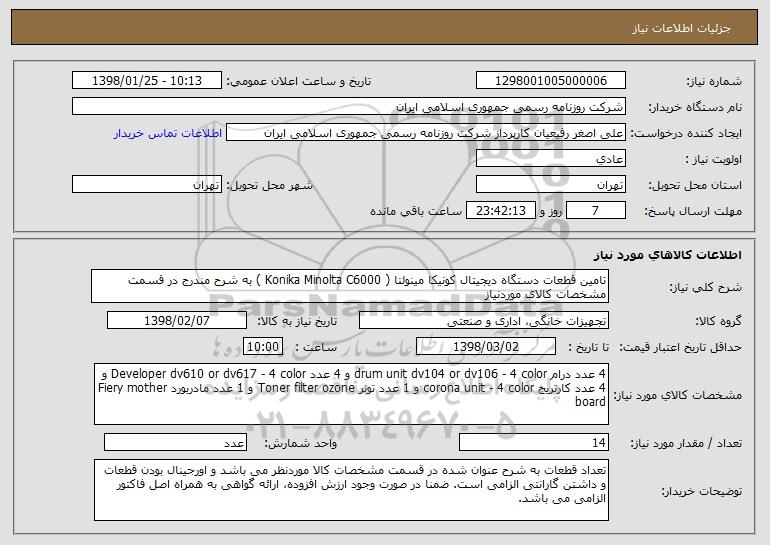The image size is (770, 545).
Task: Click the مهلت ارسال پاسخ label
Action: [x=693, y=212]
